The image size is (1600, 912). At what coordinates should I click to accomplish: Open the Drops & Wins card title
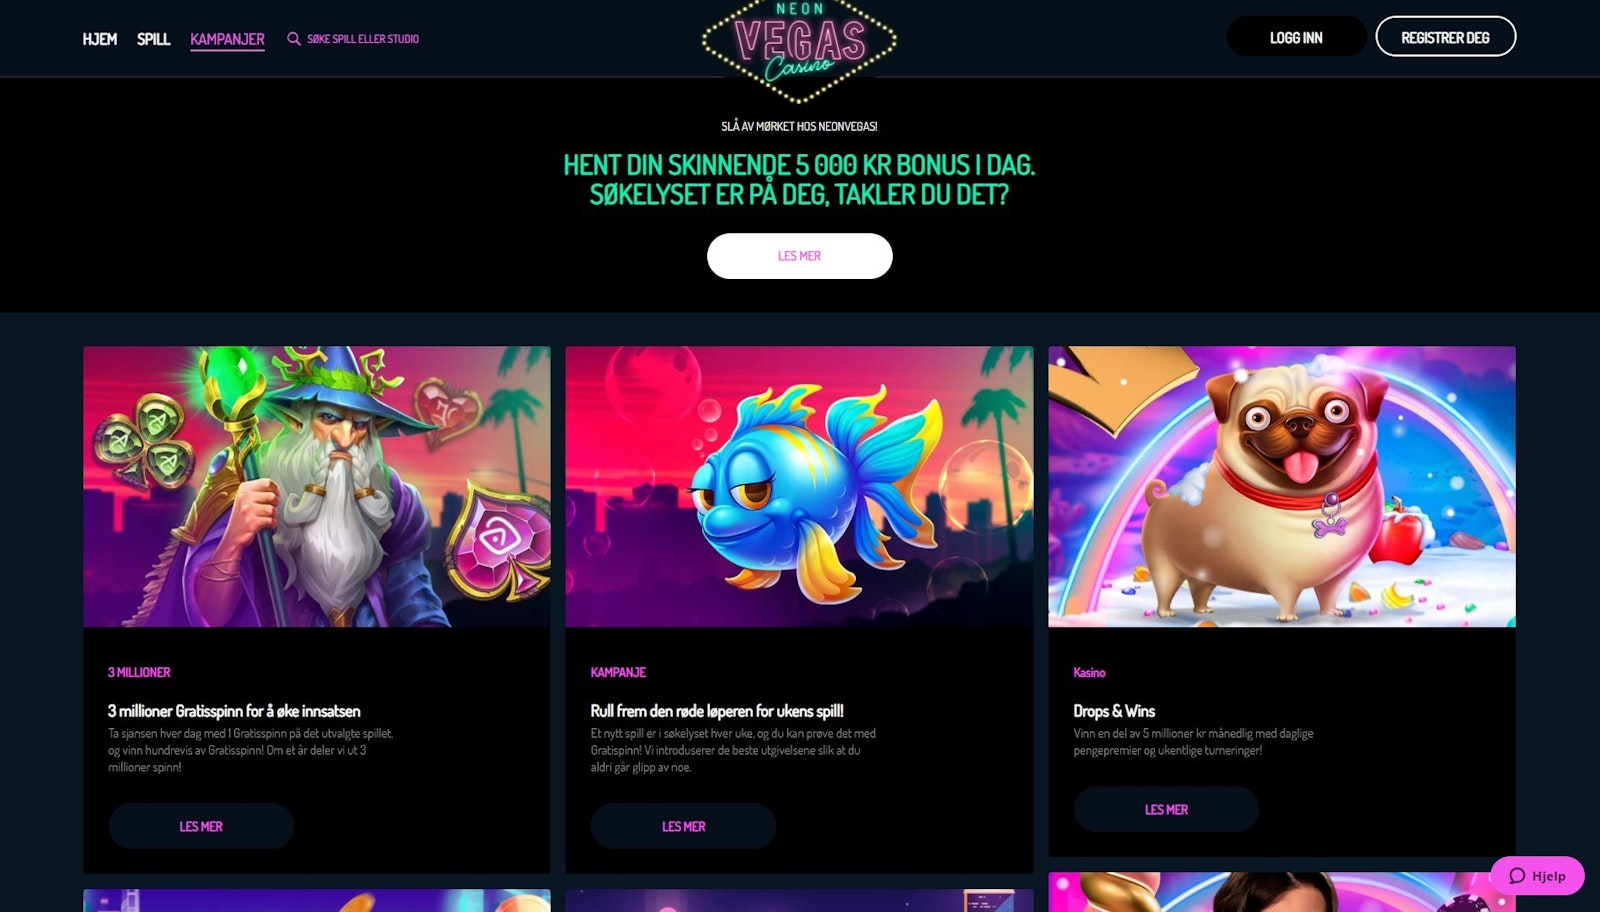[1114, 711]
